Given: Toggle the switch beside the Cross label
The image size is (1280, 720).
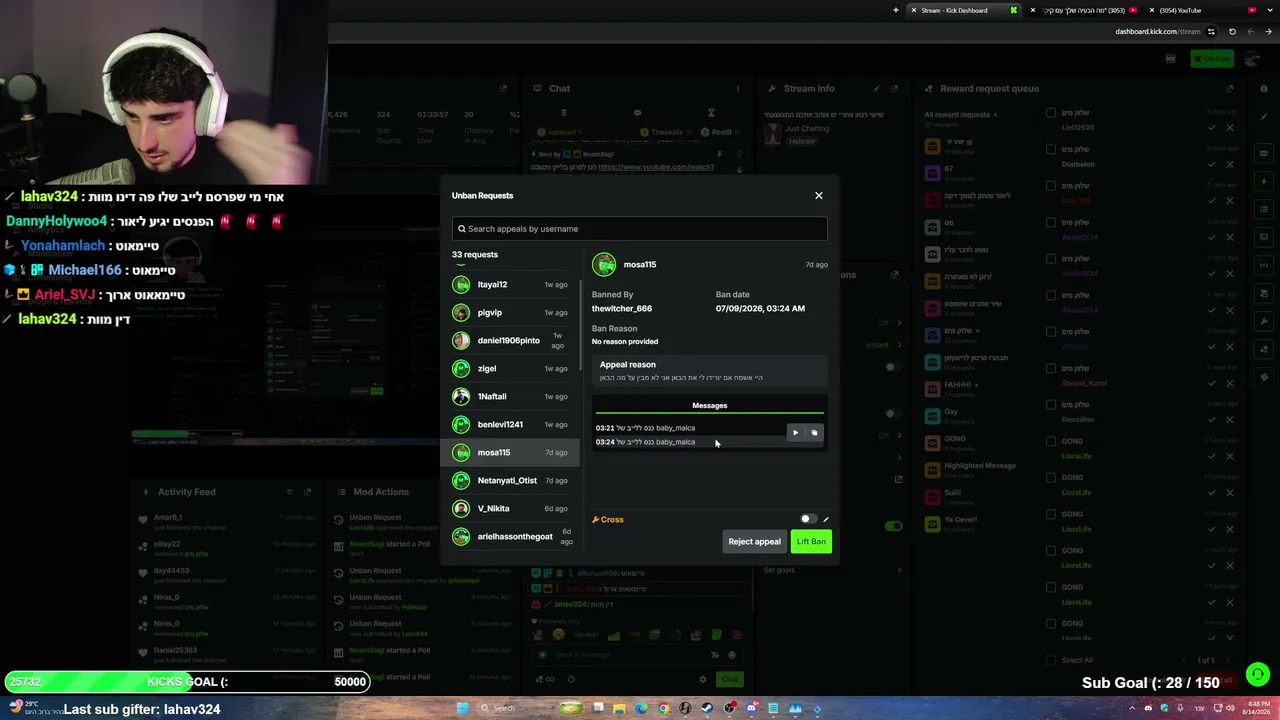Looking at the screenshot, I should pyautogui.click(x=809, y=520).
